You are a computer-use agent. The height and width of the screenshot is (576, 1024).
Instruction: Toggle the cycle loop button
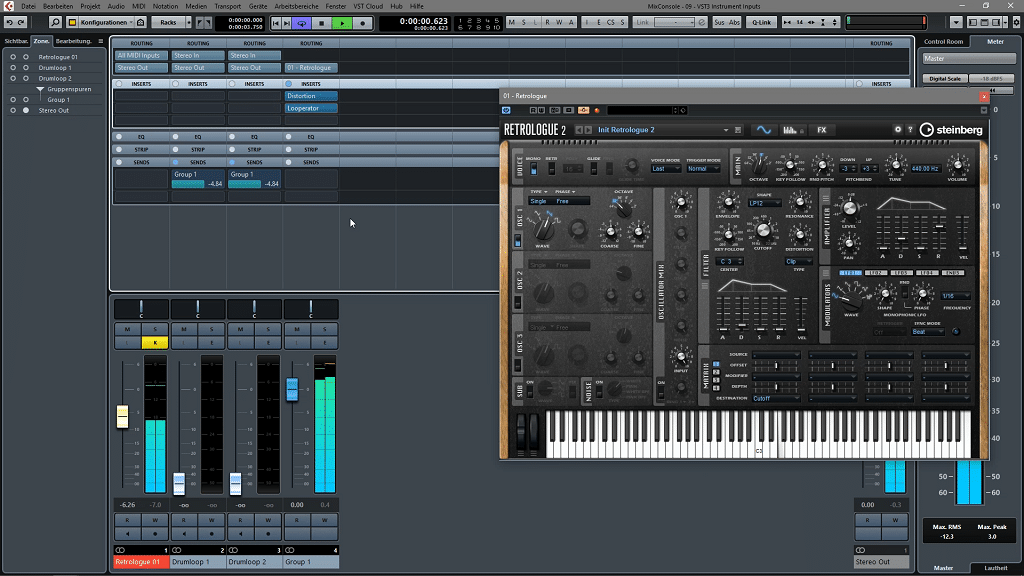[x=302, y=23]
